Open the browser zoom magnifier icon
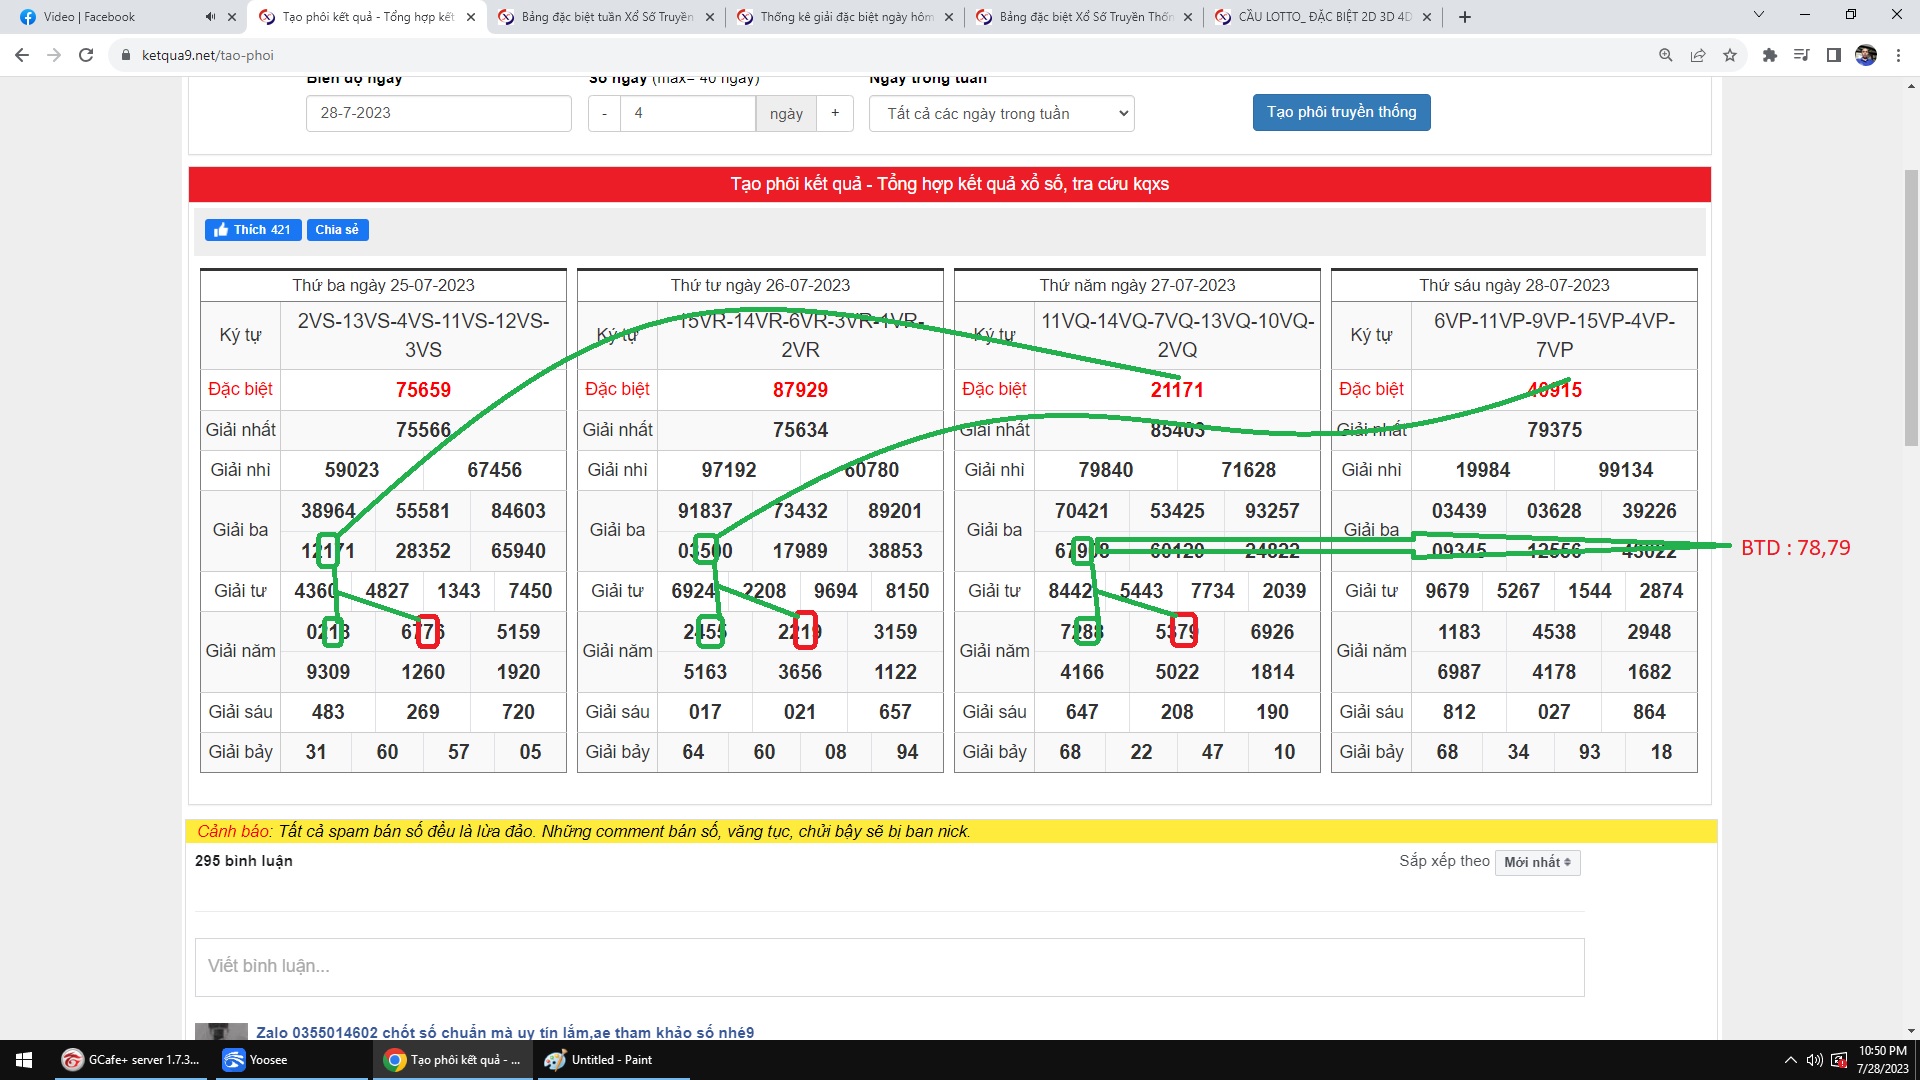The width and height of the screenshot is (1920, 1080). (x=1666, y=55)
